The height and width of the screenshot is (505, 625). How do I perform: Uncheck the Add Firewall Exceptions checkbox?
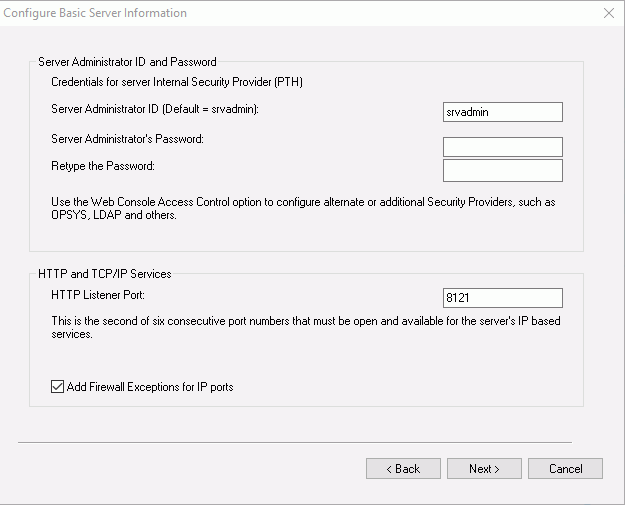(x=57, y=387)
